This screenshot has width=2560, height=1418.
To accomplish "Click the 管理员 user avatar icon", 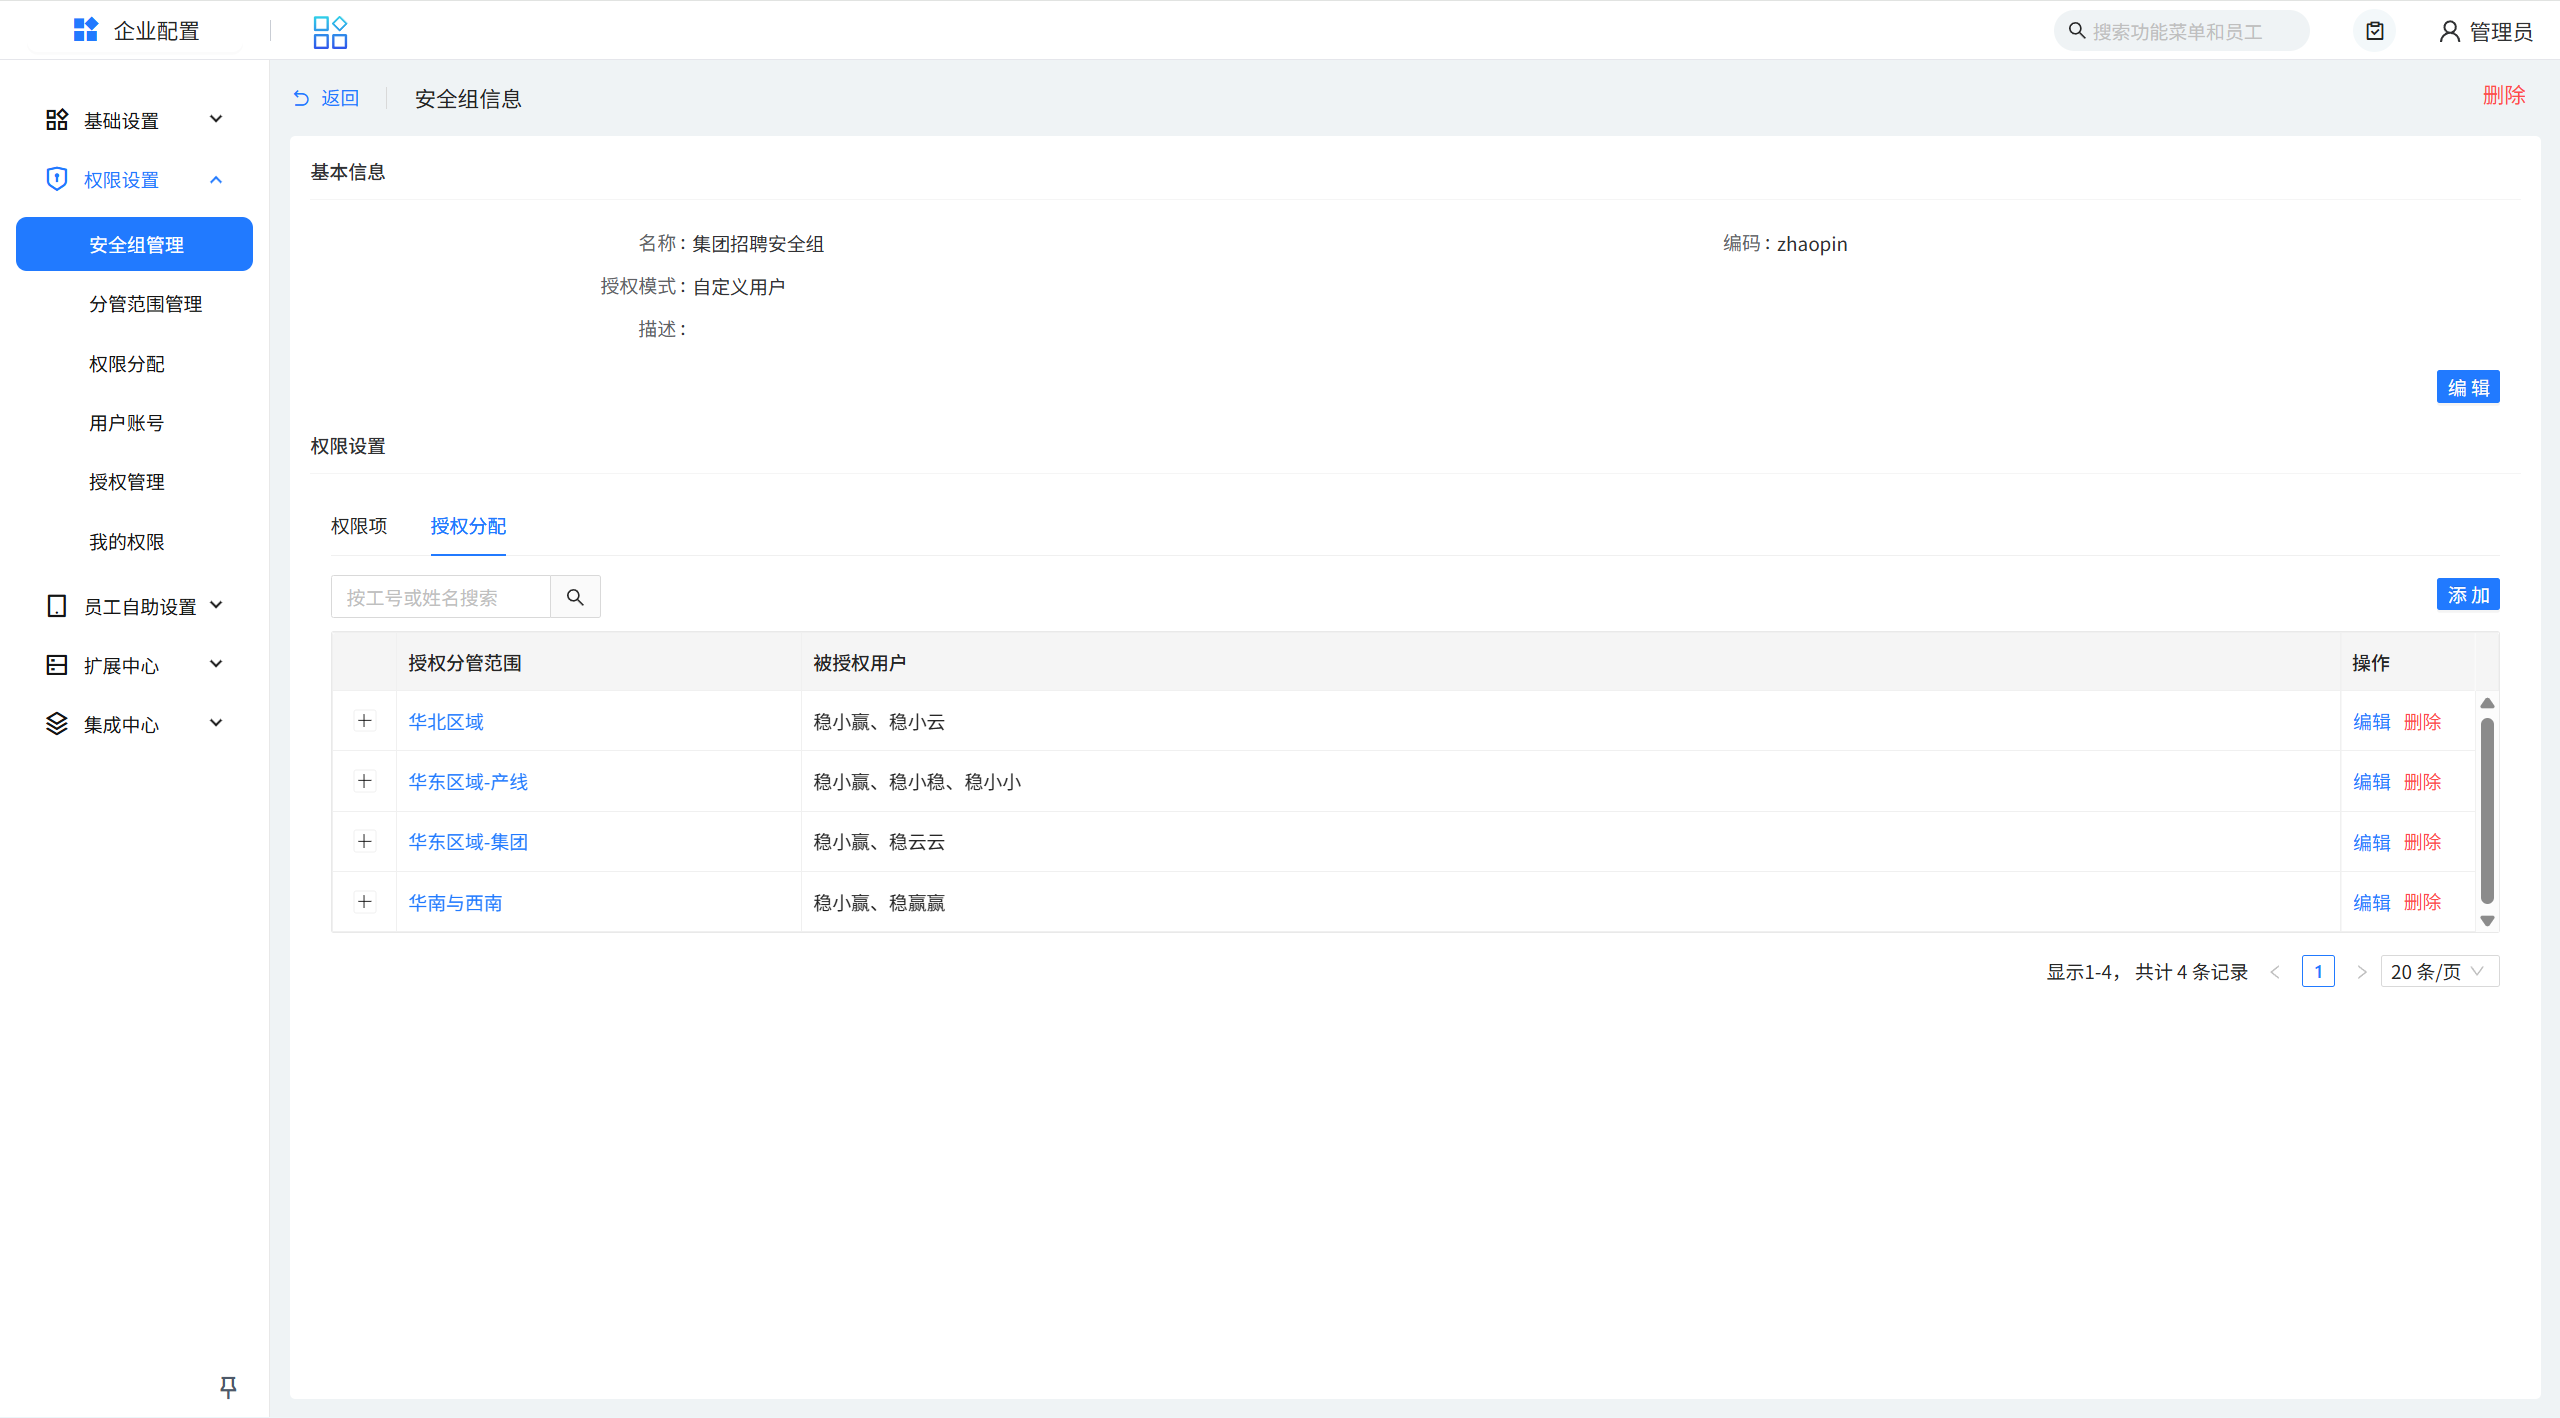I will pyautogui.click(x=2449, y=32).
